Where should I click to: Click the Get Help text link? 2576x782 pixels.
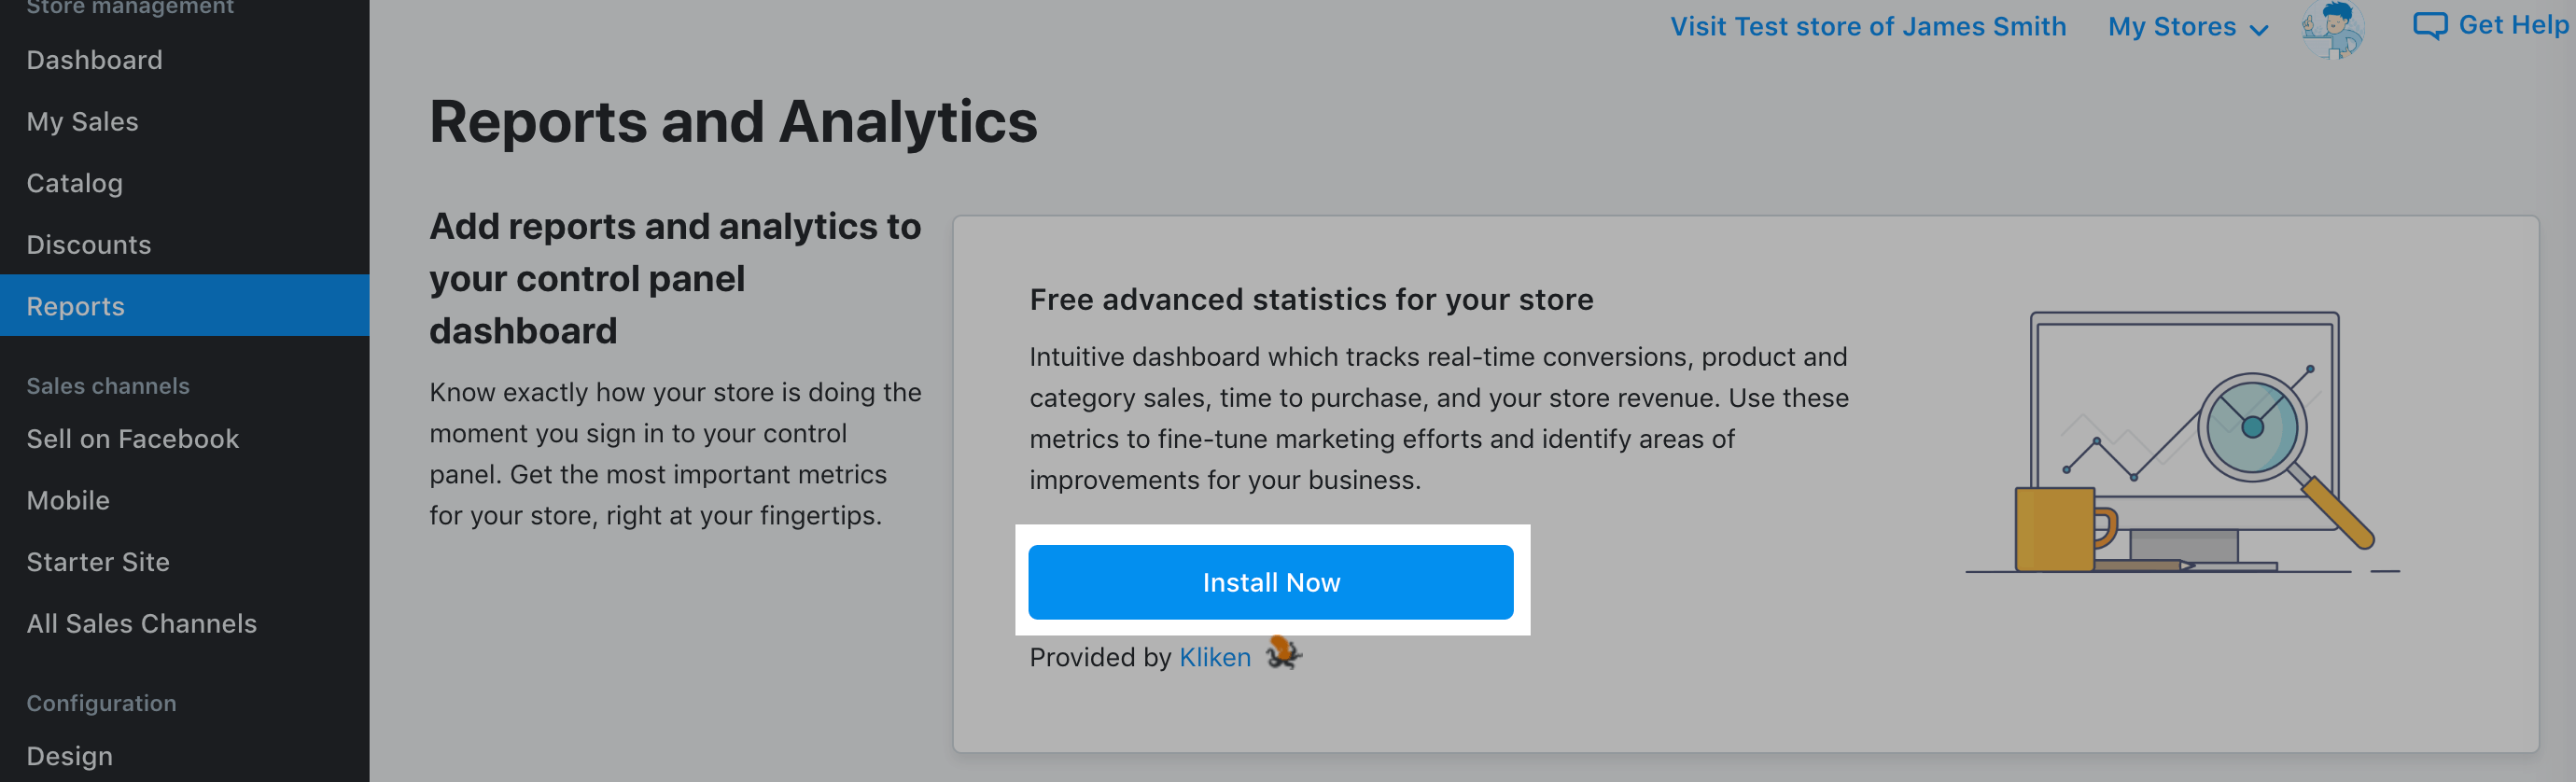(2512, 25)
